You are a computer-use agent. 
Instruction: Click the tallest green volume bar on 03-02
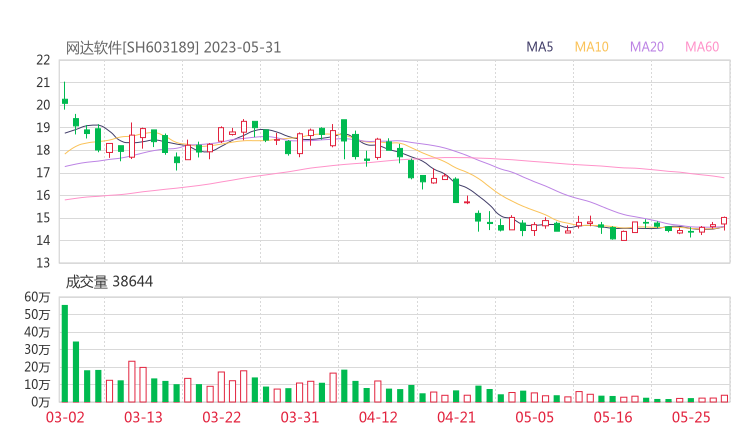pos(65,354)
